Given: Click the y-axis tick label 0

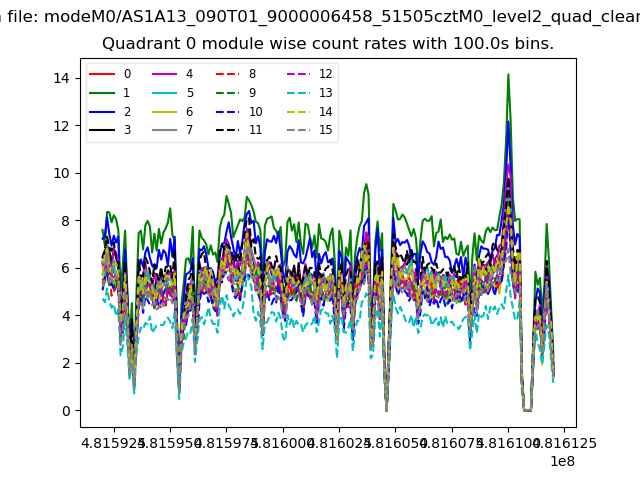Looking at the screenshot, I should coord(65,411).
